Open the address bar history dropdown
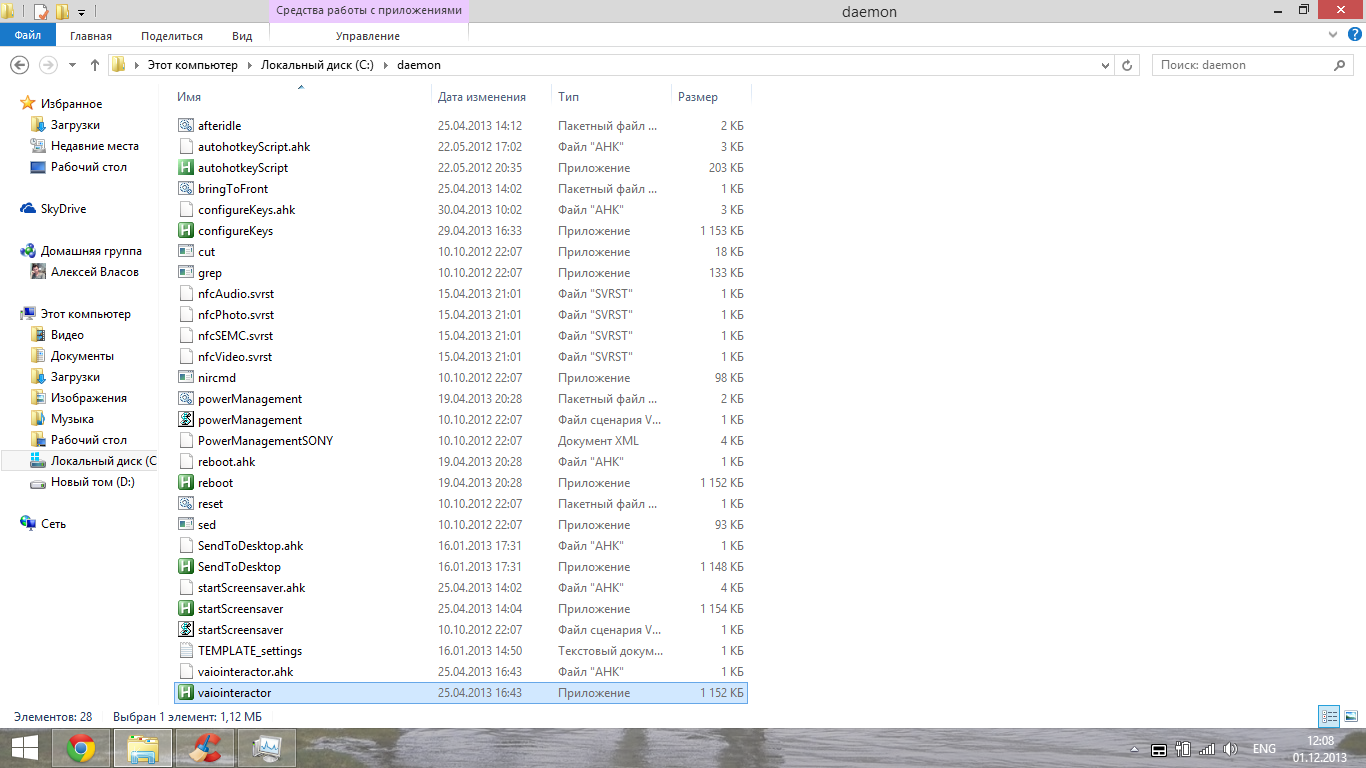 click(1105, 65)
